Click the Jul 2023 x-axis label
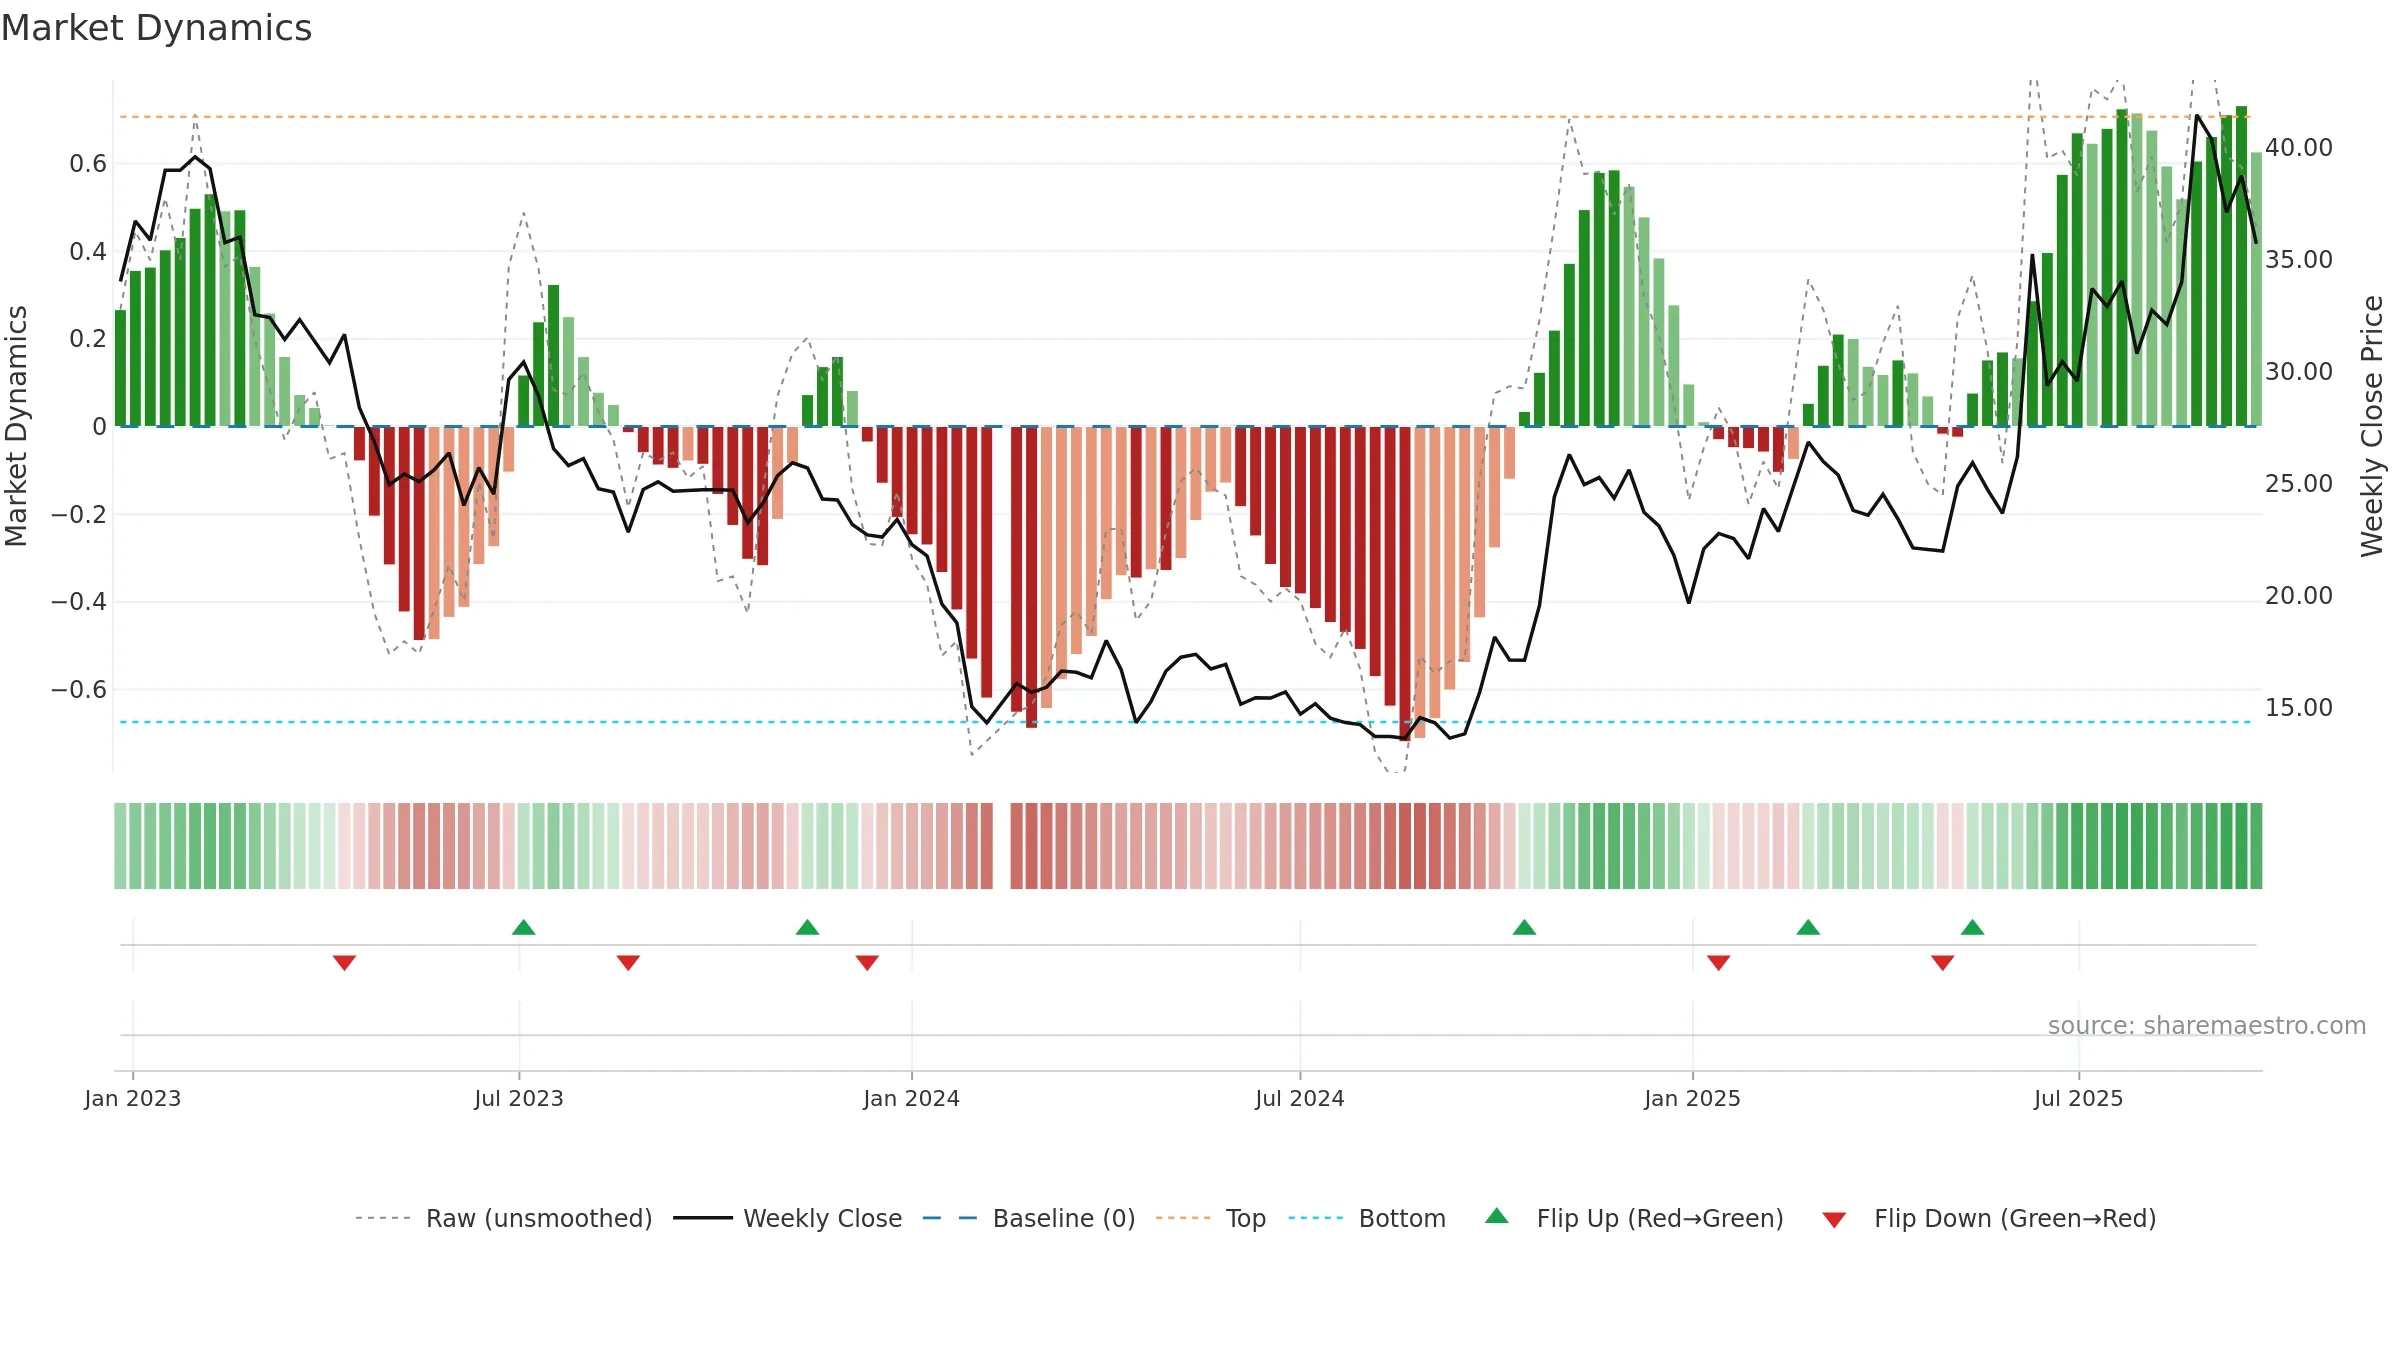 (519, 1098)
